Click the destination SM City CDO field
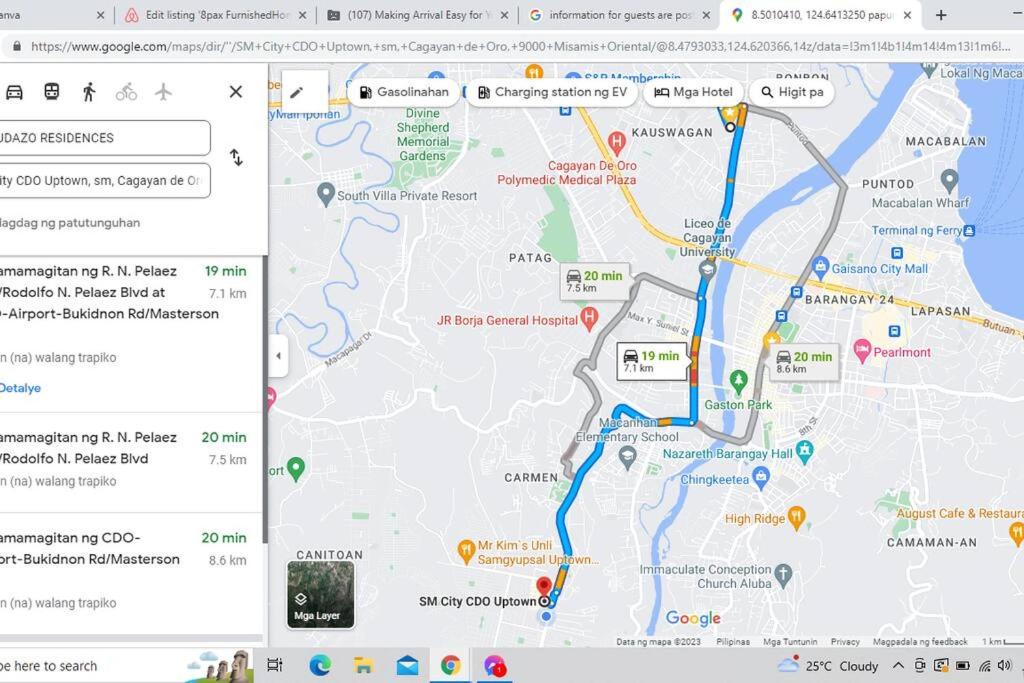 pos(104,180)
